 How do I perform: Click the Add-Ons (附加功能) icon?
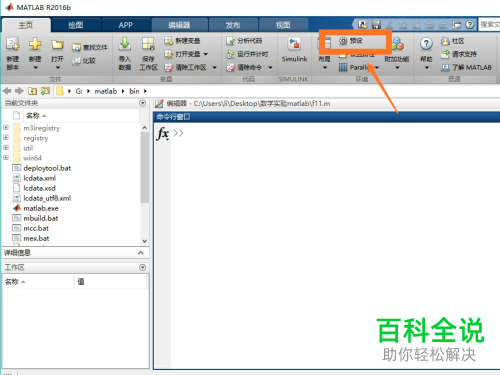397,44
